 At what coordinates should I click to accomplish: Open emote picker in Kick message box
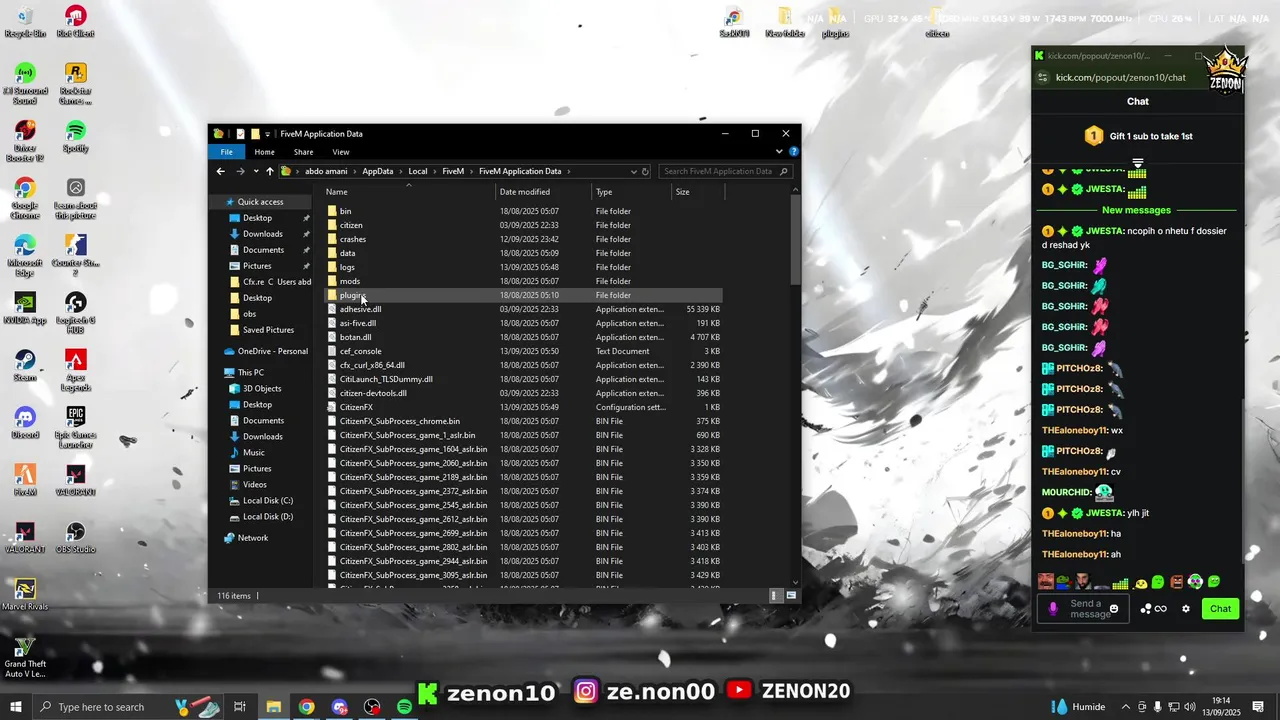click(x=1114, y=608)
